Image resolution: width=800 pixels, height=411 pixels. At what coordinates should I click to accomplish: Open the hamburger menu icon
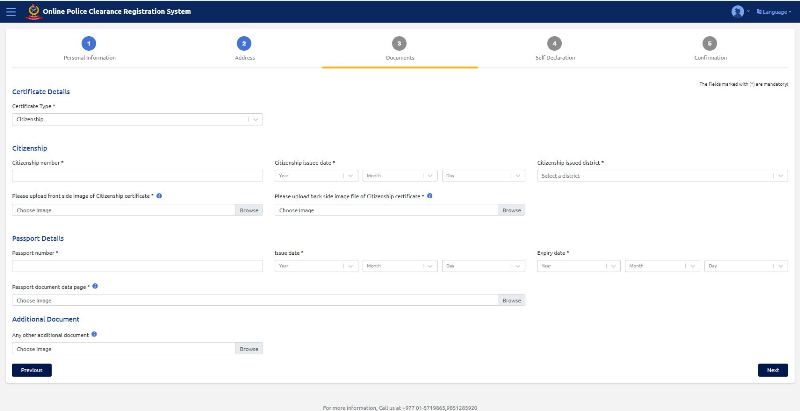(x=11, y=11)
